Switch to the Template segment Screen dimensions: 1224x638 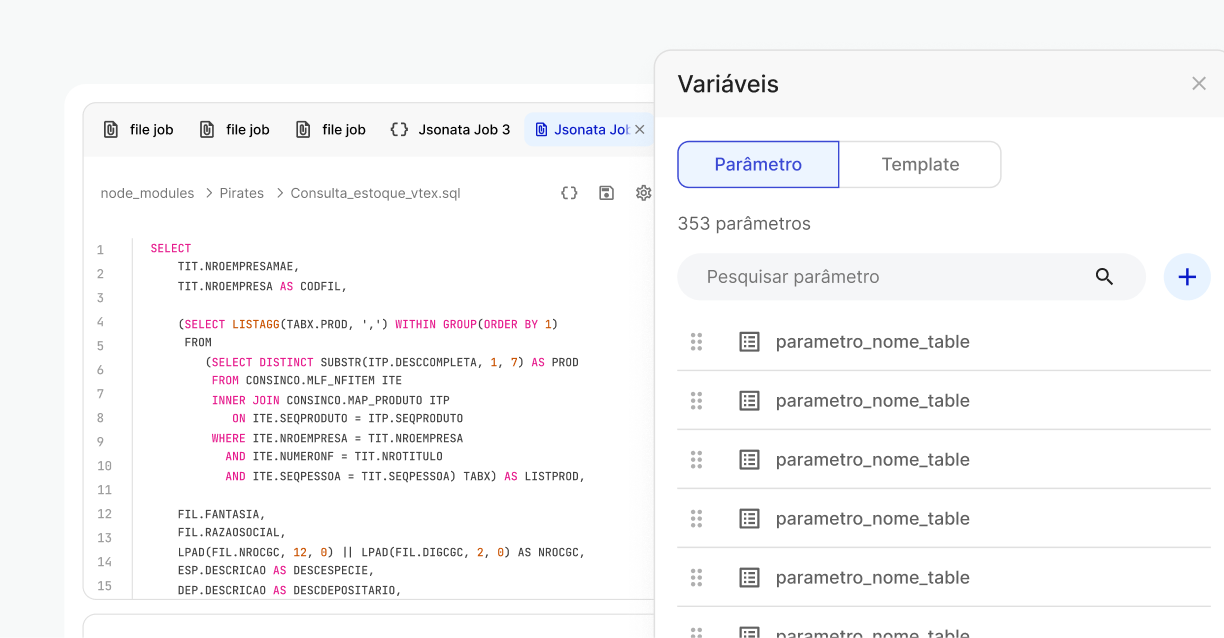(x=920, y=165)
